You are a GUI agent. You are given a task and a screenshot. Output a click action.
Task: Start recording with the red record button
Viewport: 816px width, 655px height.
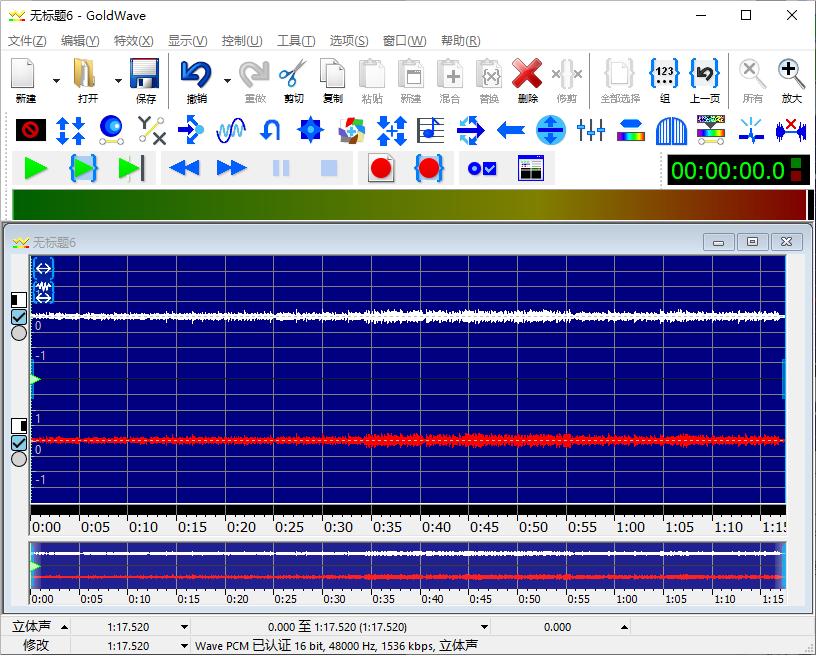tap(380, 169)
